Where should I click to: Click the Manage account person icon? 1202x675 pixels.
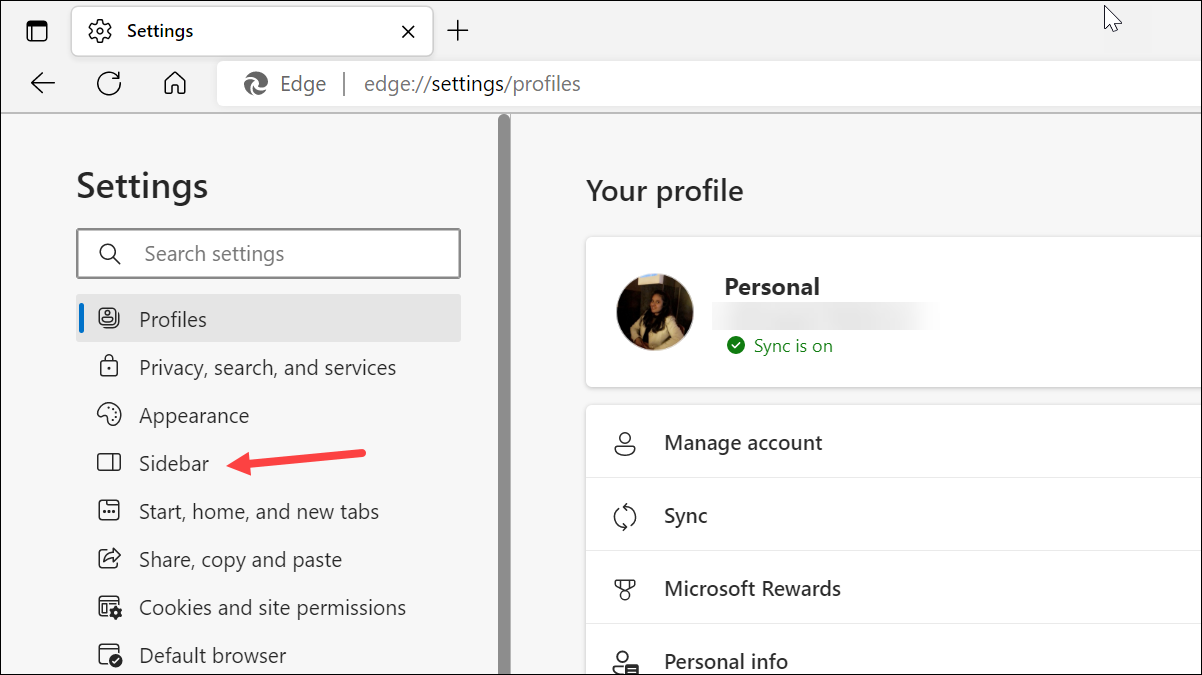(x=625, y=443)
